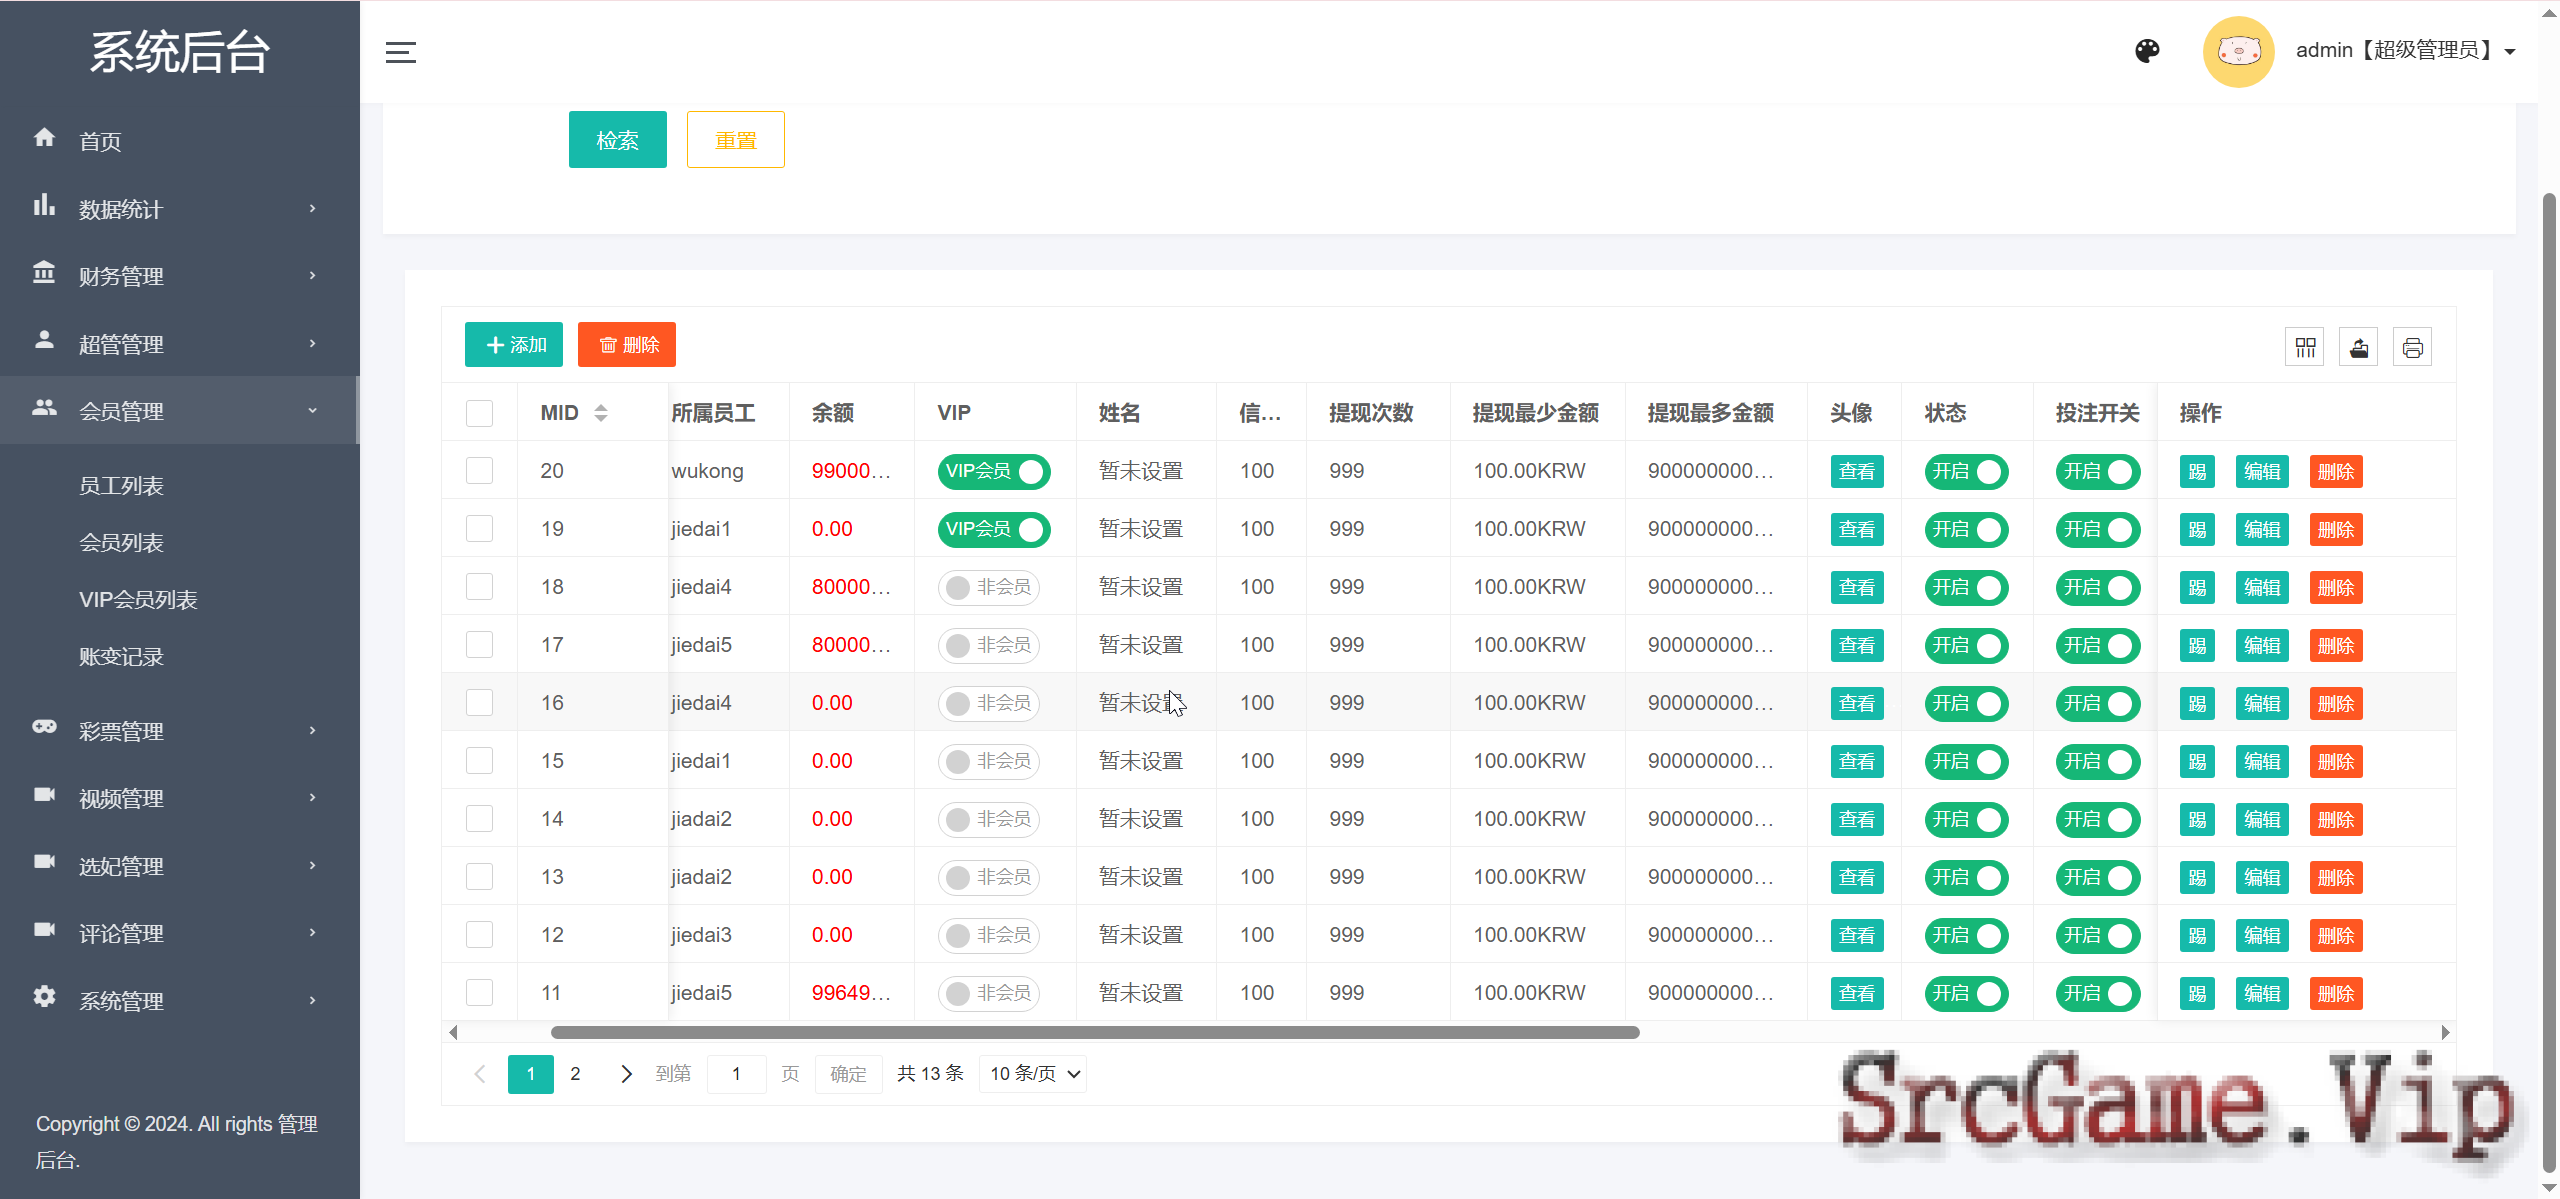Click the print table icon
Image resolution: width=2560 pixels, height=1199 pixels.
2413,347
